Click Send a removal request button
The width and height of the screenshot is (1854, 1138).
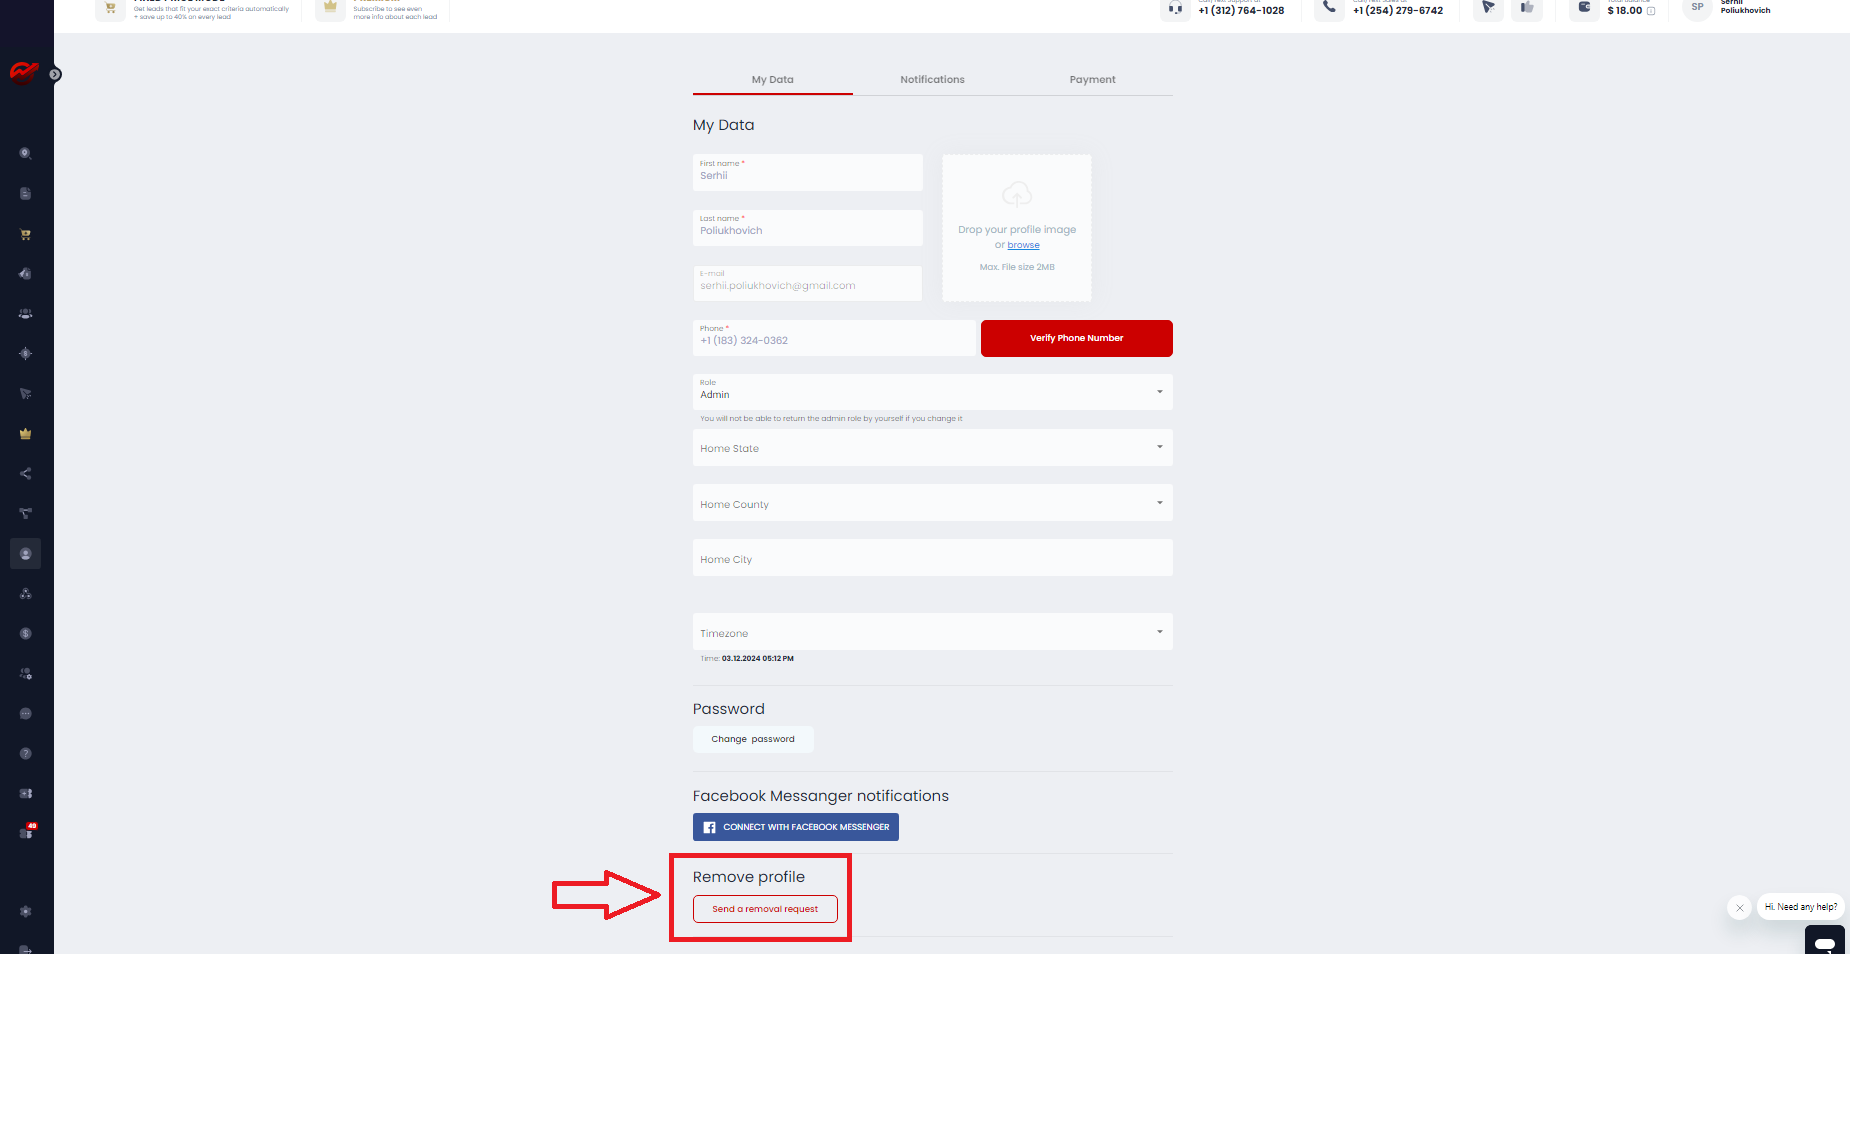click(x=765, y=909)
